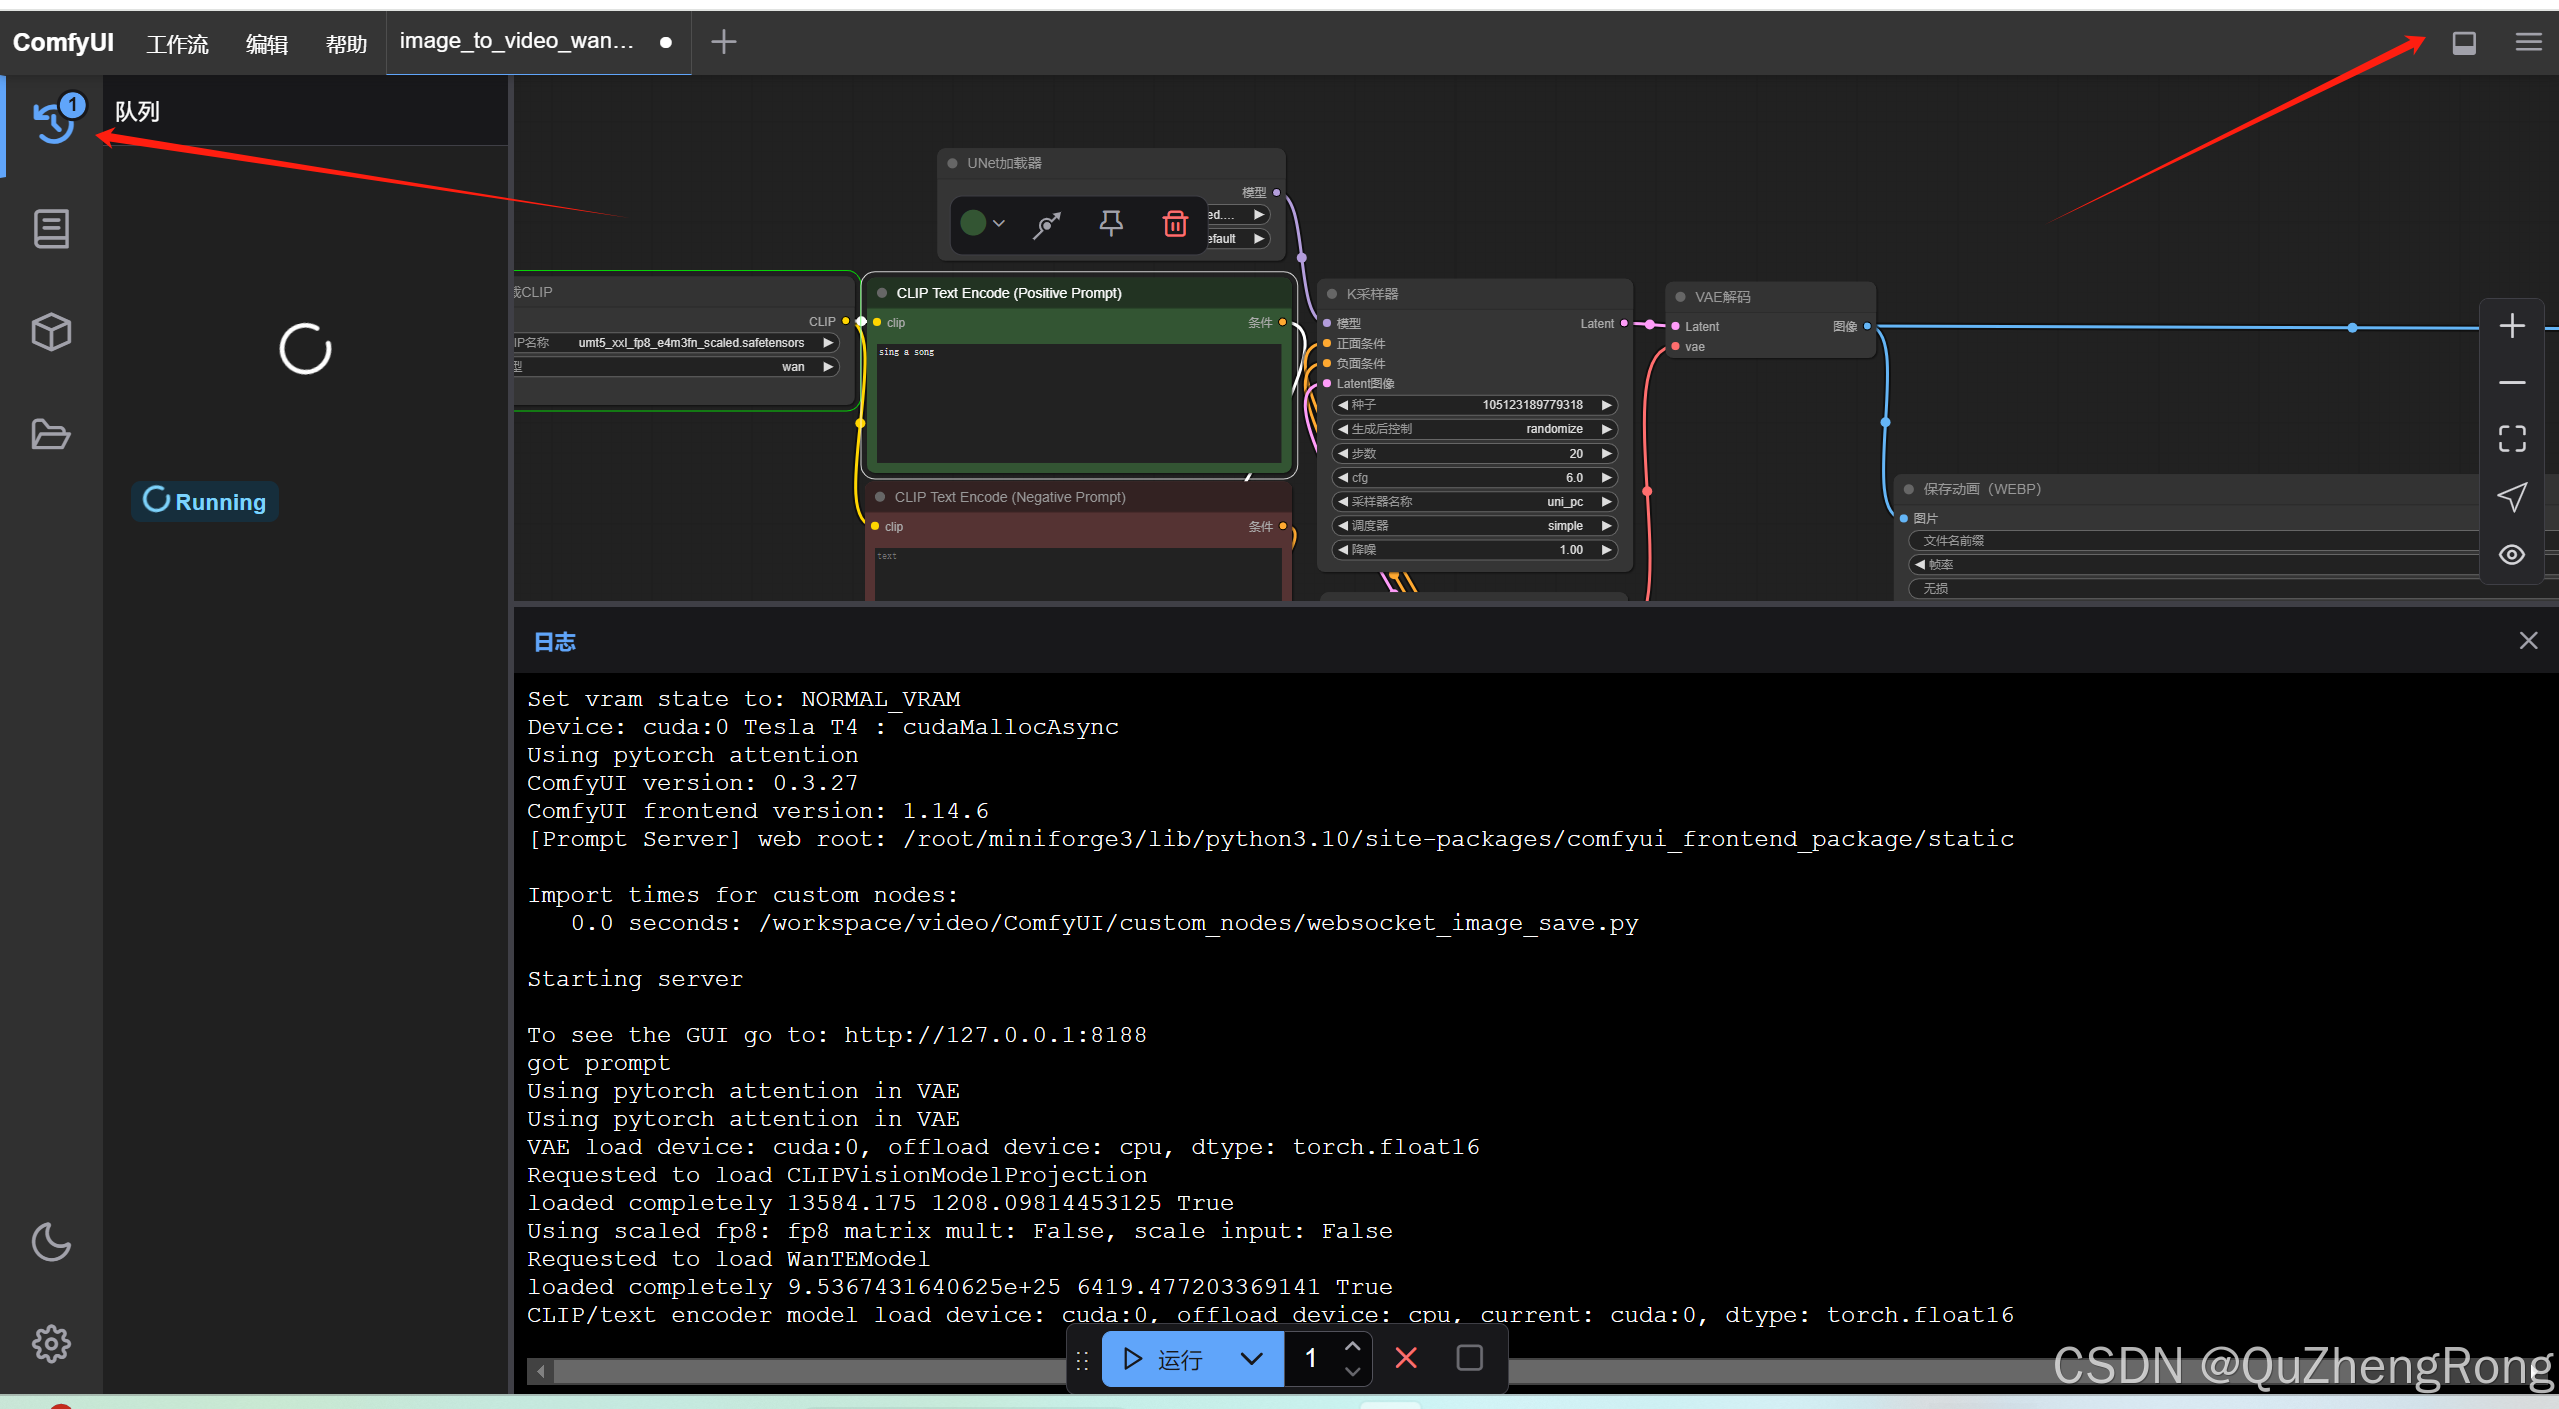The image size is (2559, 1409).
Task: Toggle dark theme moon icon
Action: 51,1242
